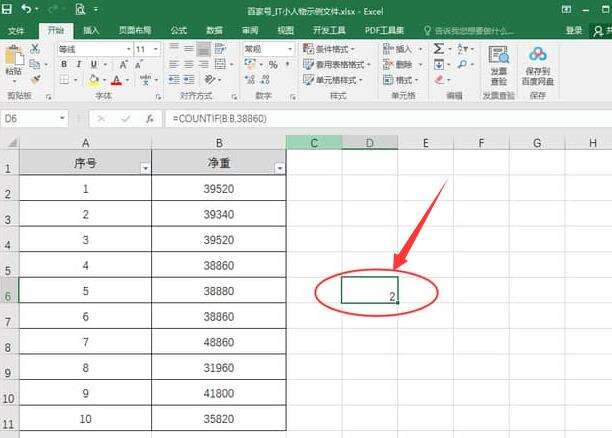Screen dimensions: 612x438
Task: Open the font size 11 dropdown
Action: click(156, 49)
